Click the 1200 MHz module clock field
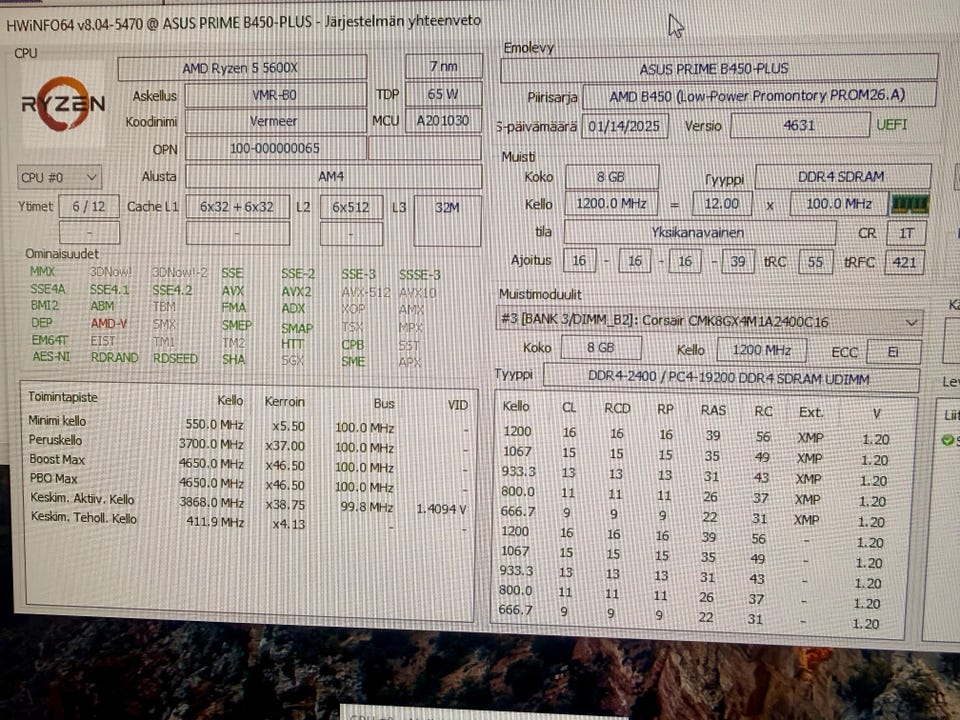 761,350
